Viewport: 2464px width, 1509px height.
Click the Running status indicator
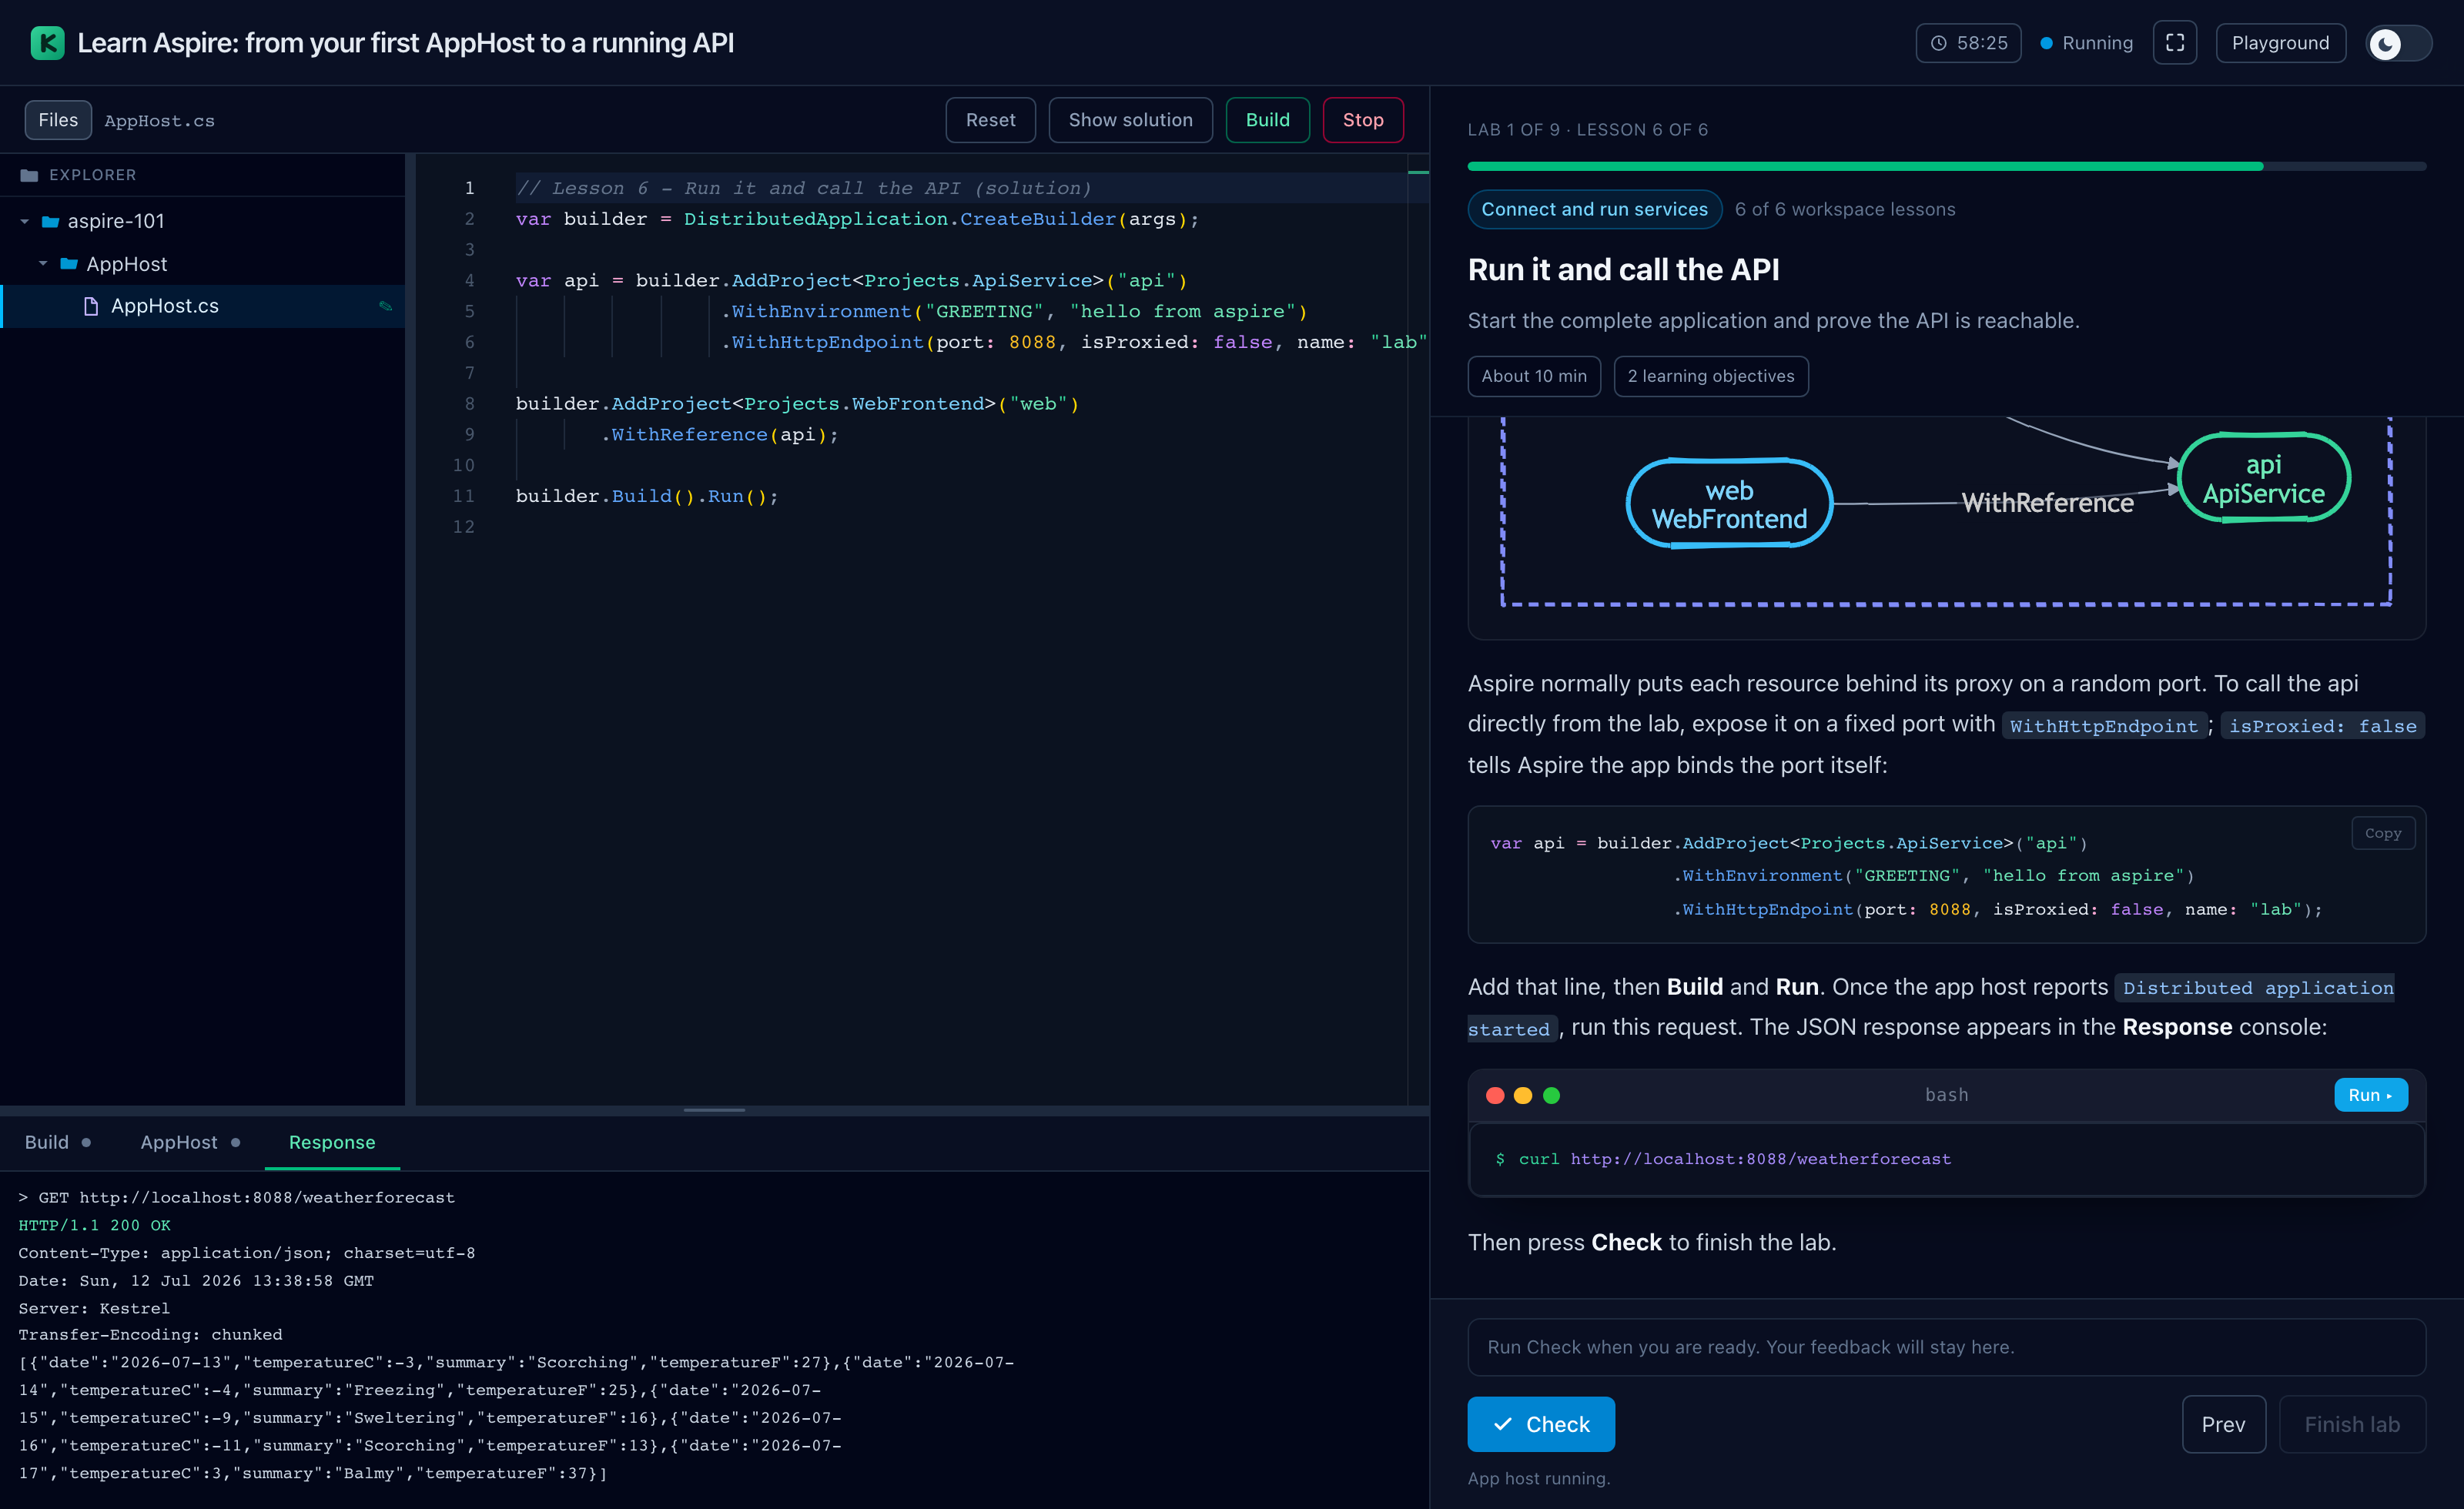[2086, 43]
